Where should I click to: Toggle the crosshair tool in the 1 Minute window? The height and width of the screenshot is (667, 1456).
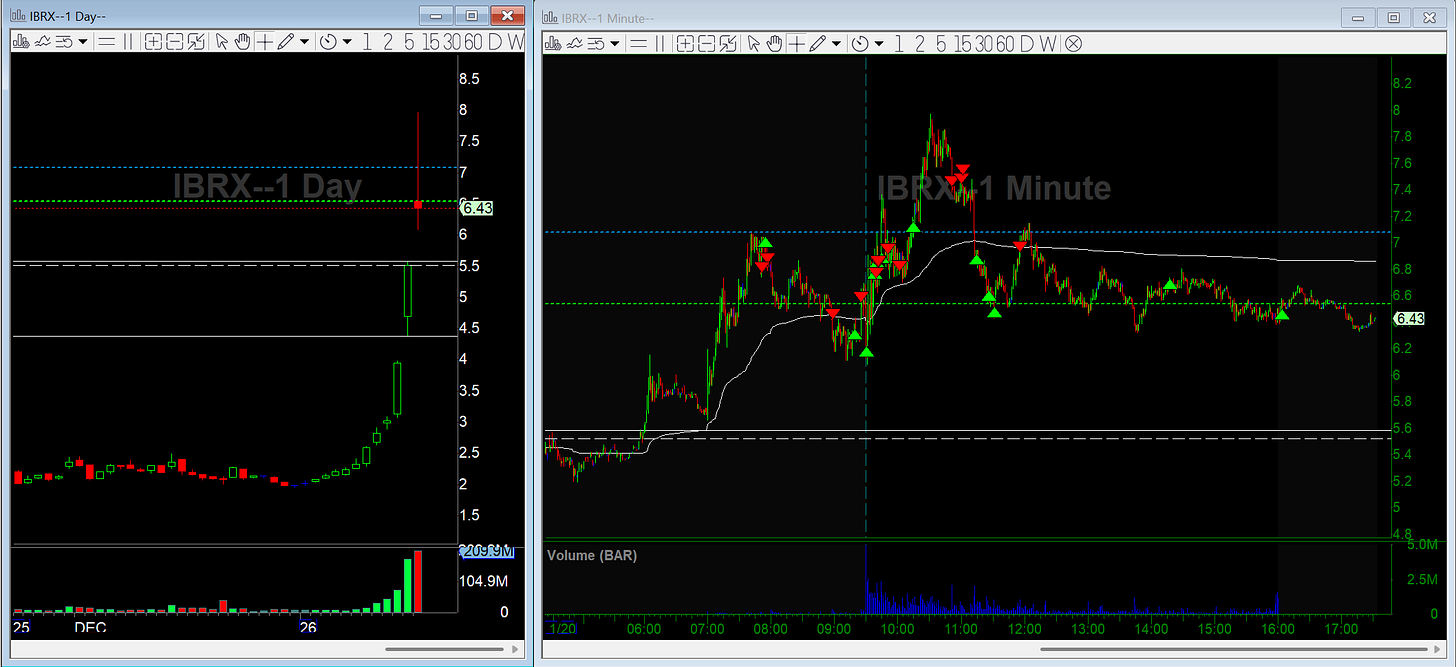click(797, 43)
